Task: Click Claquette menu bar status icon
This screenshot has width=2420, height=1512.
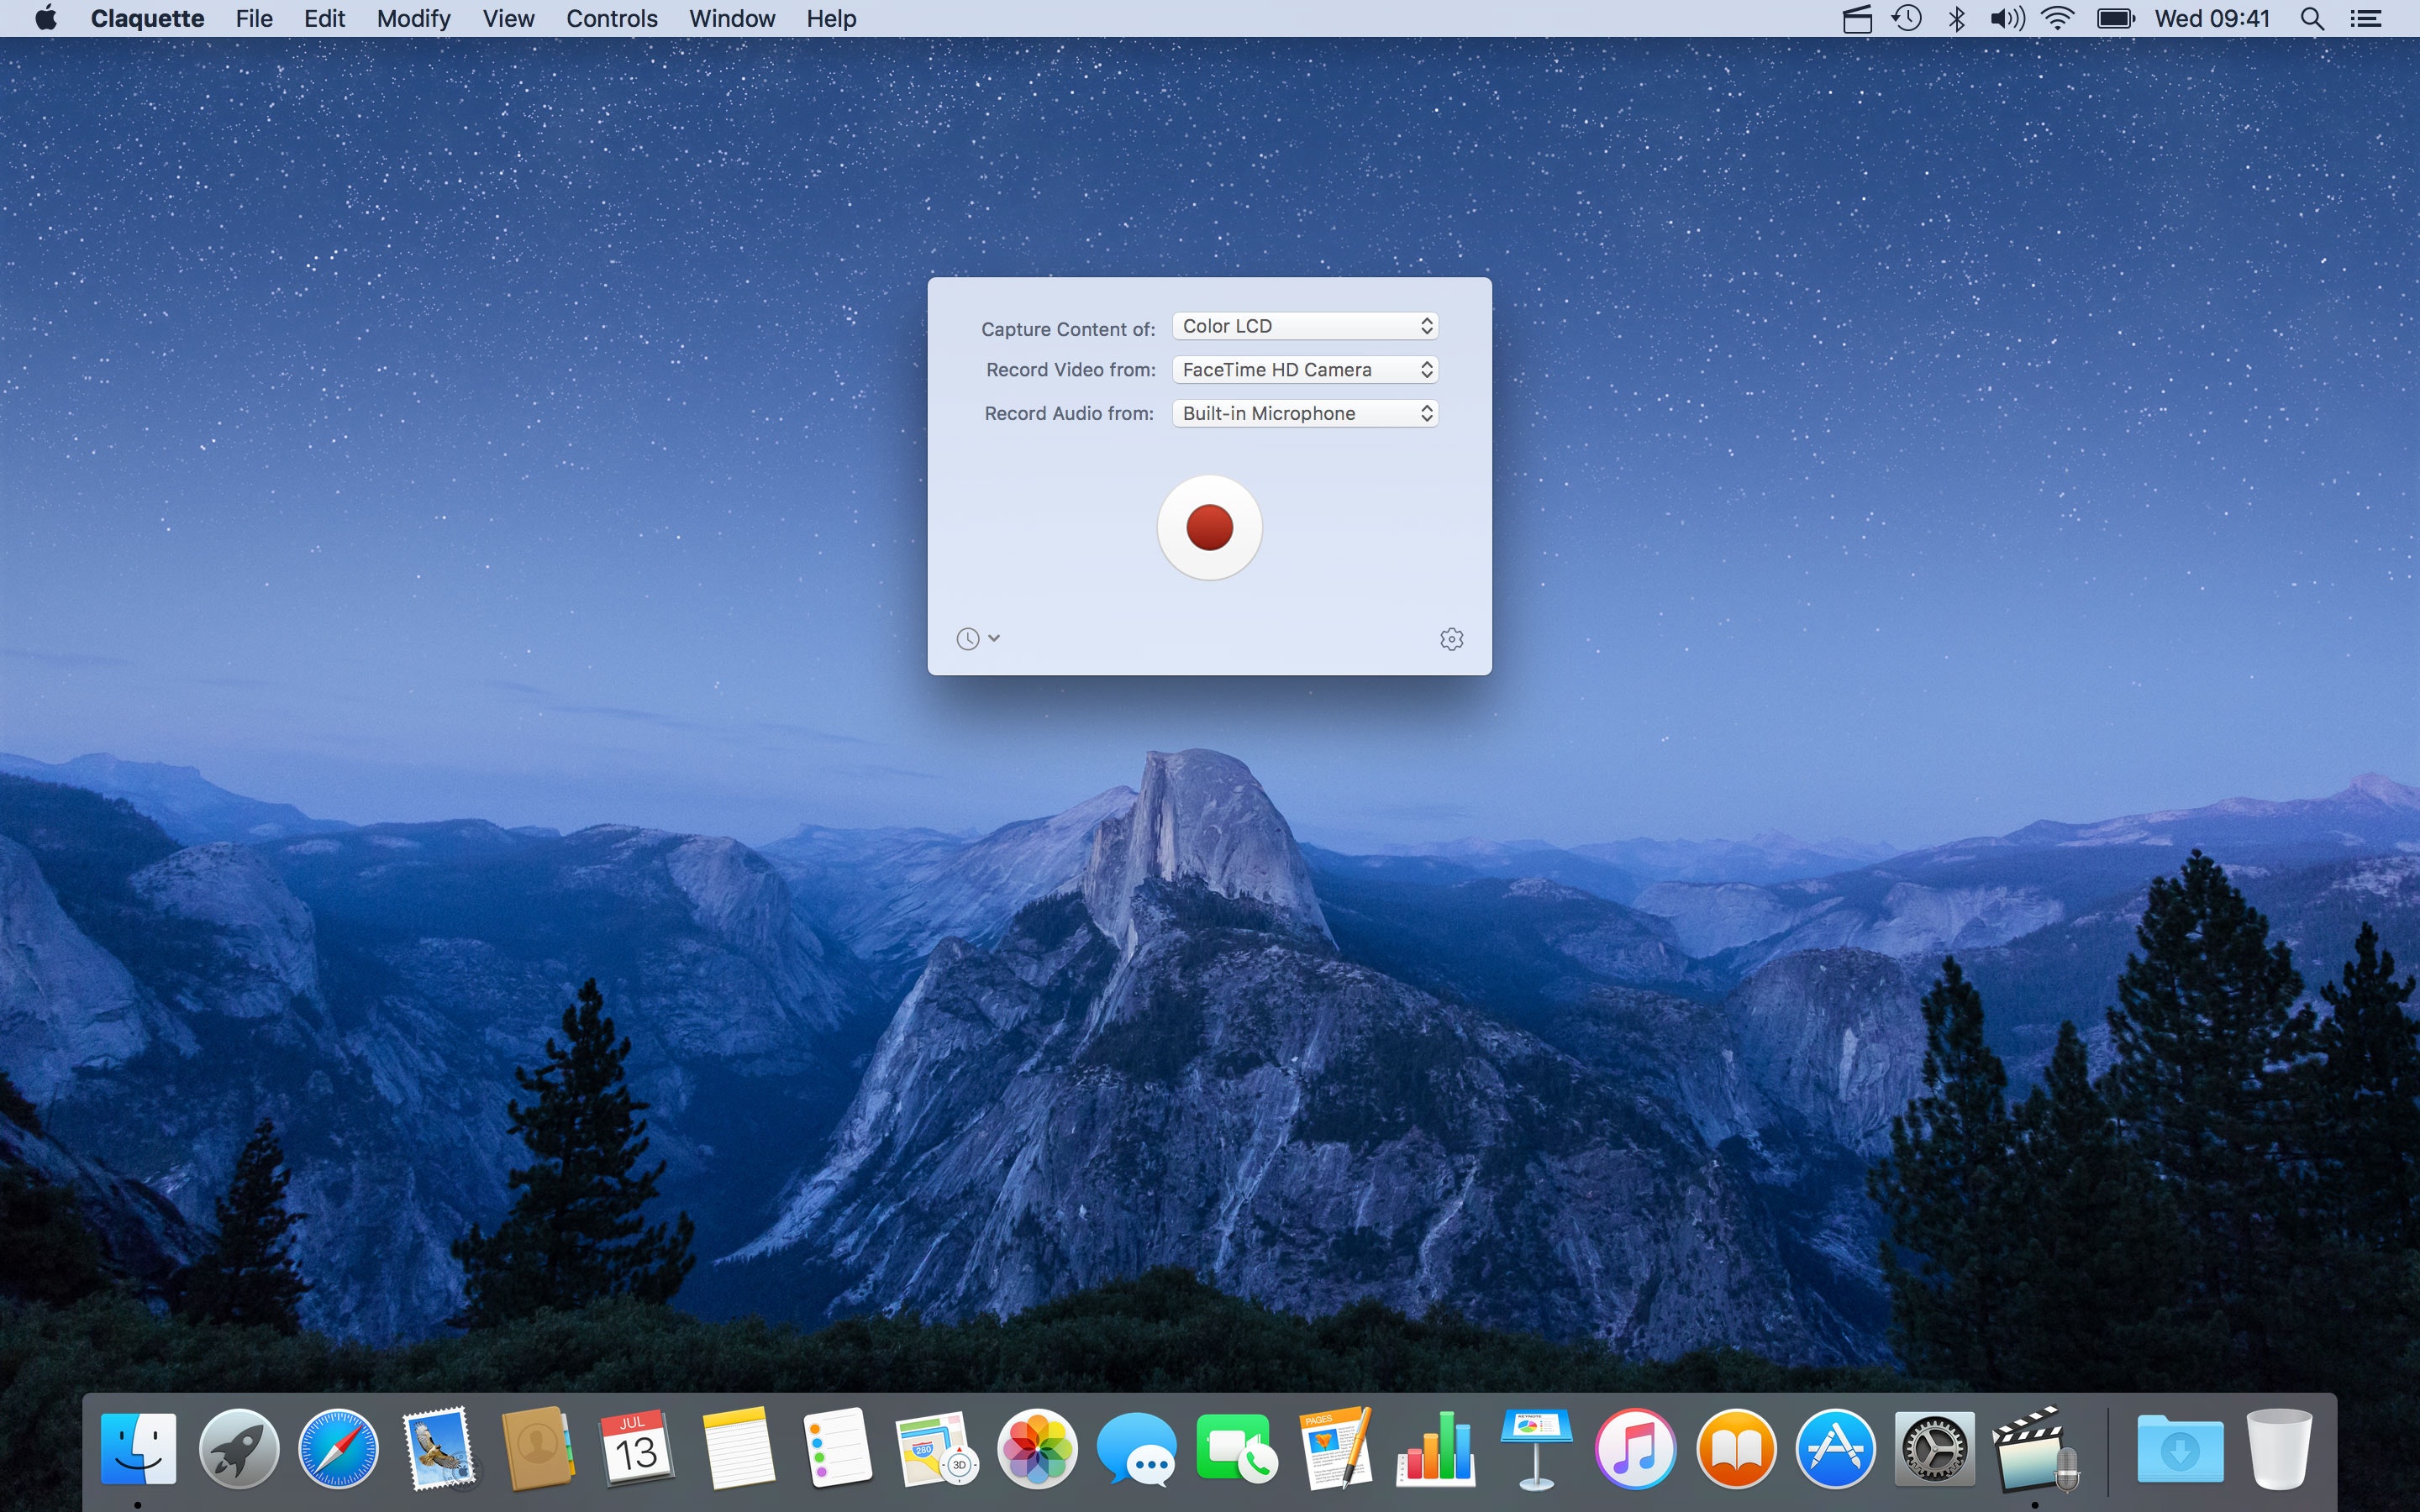Action: click(x=1856, y=19)
